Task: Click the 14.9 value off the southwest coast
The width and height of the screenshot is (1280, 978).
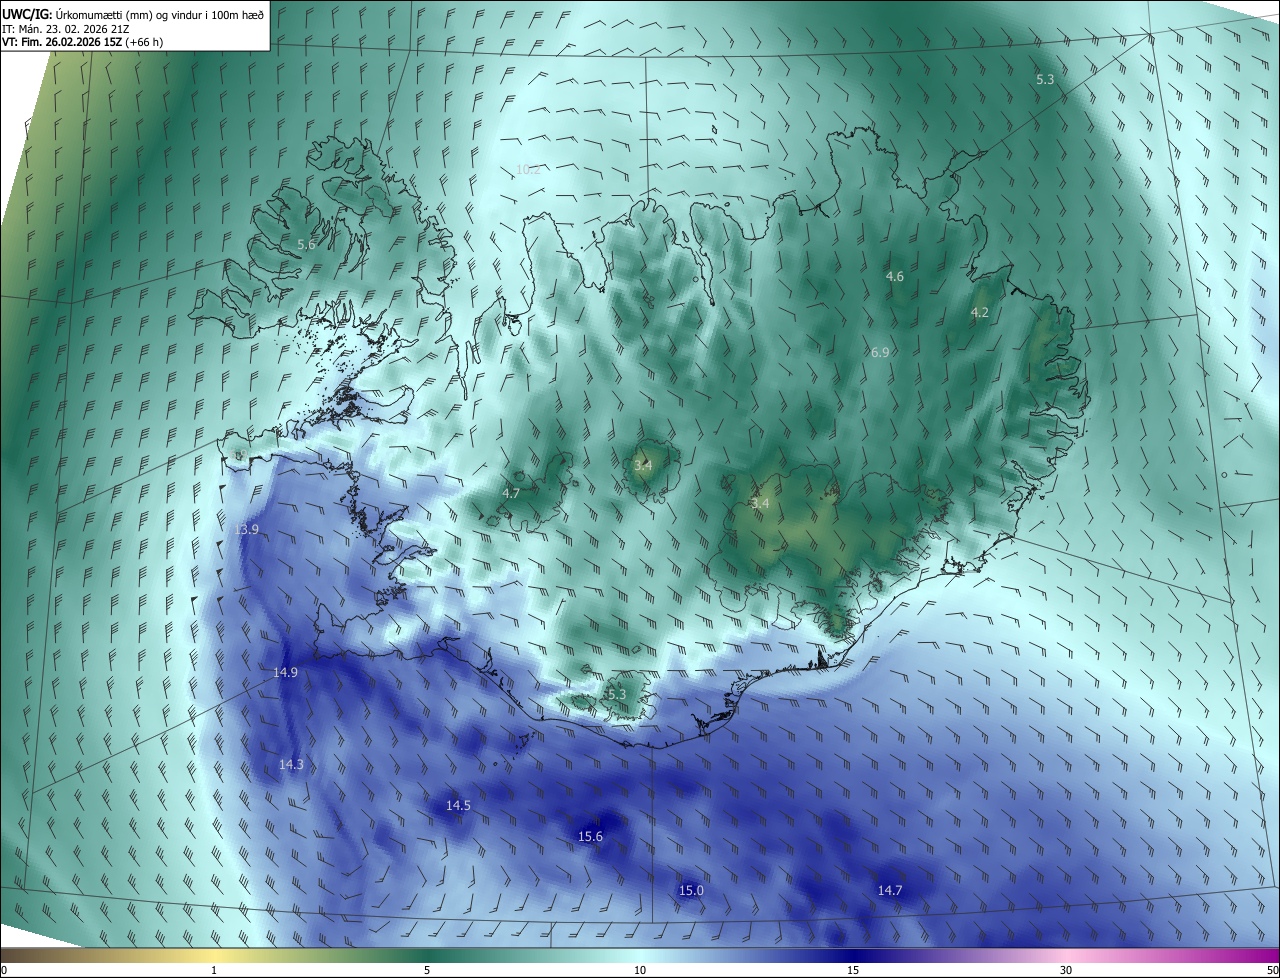Action: tap(285, 672)
